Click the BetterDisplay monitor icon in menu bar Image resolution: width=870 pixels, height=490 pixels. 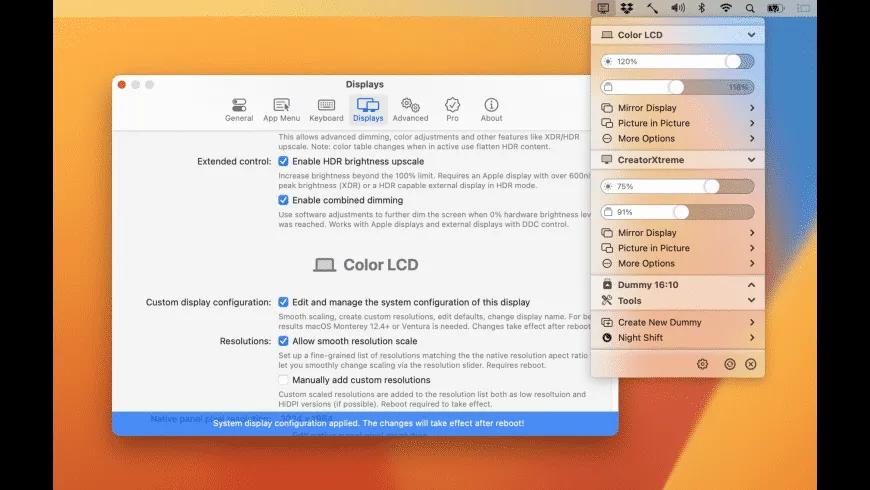pos(603,8)
